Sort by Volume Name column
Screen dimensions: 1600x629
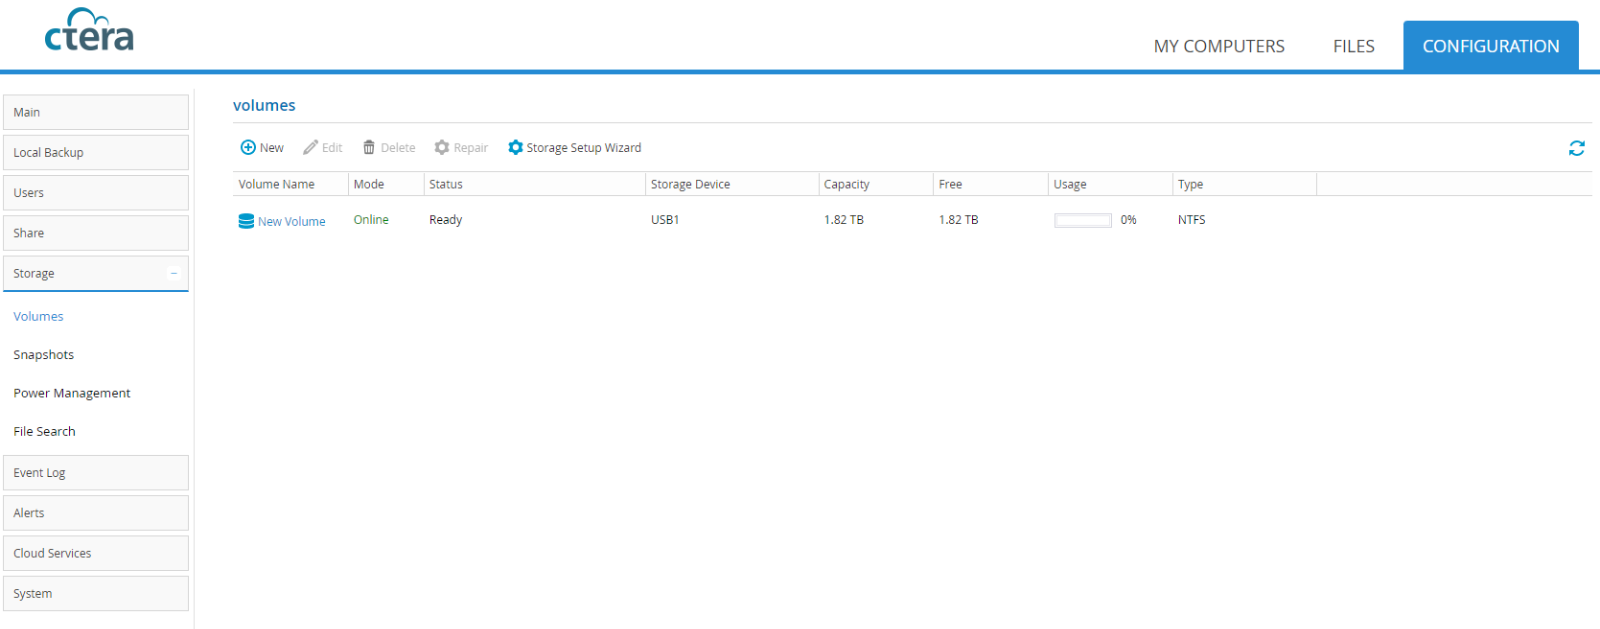[290, 184]
